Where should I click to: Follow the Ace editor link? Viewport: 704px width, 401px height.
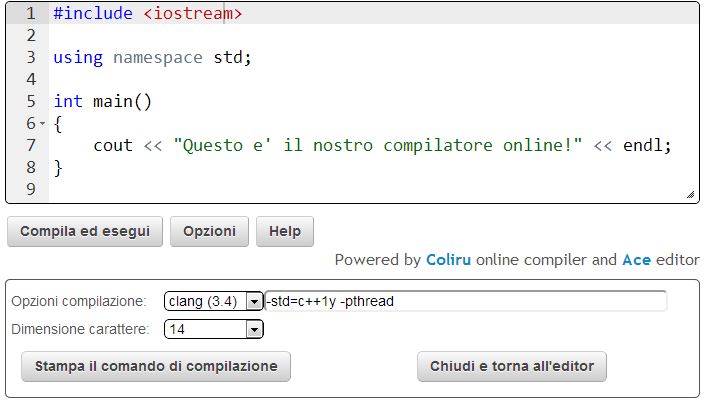point(636,260)
